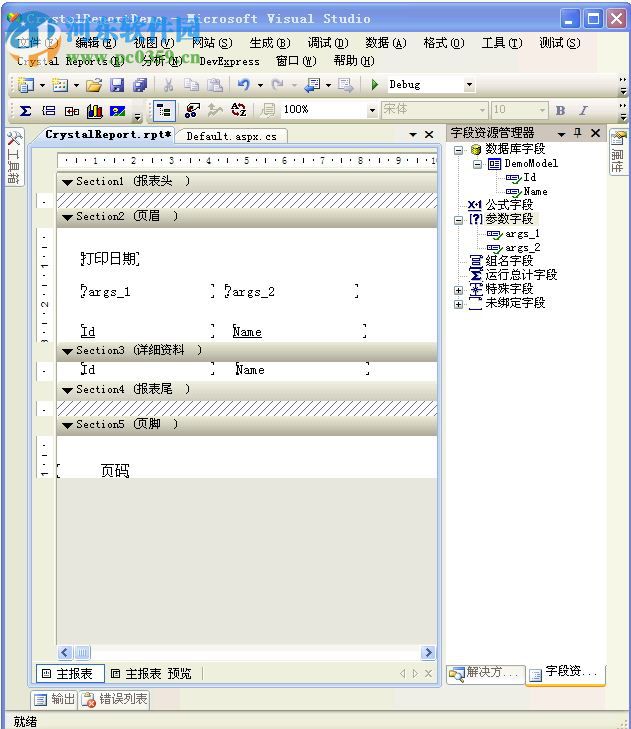
Task: Collapse the 数据库字段 tree node
Action: pos(458,150)
